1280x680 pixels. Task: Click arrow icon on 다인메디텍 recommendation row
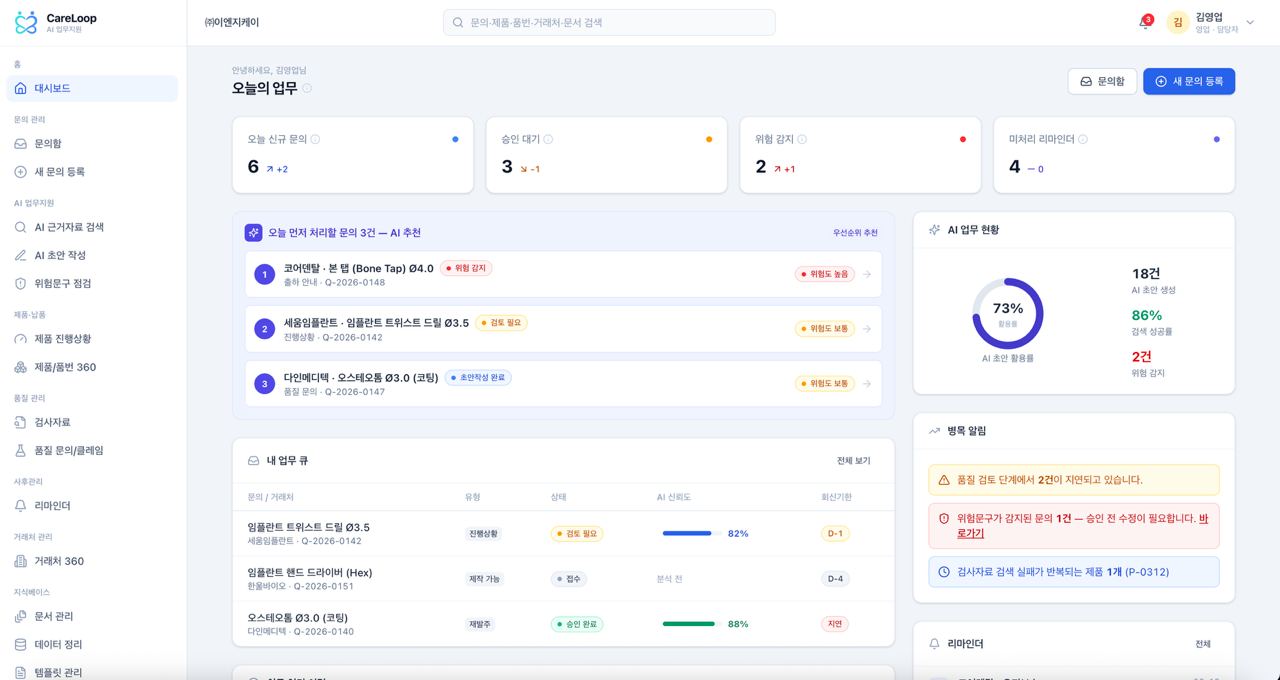[867, 384]
